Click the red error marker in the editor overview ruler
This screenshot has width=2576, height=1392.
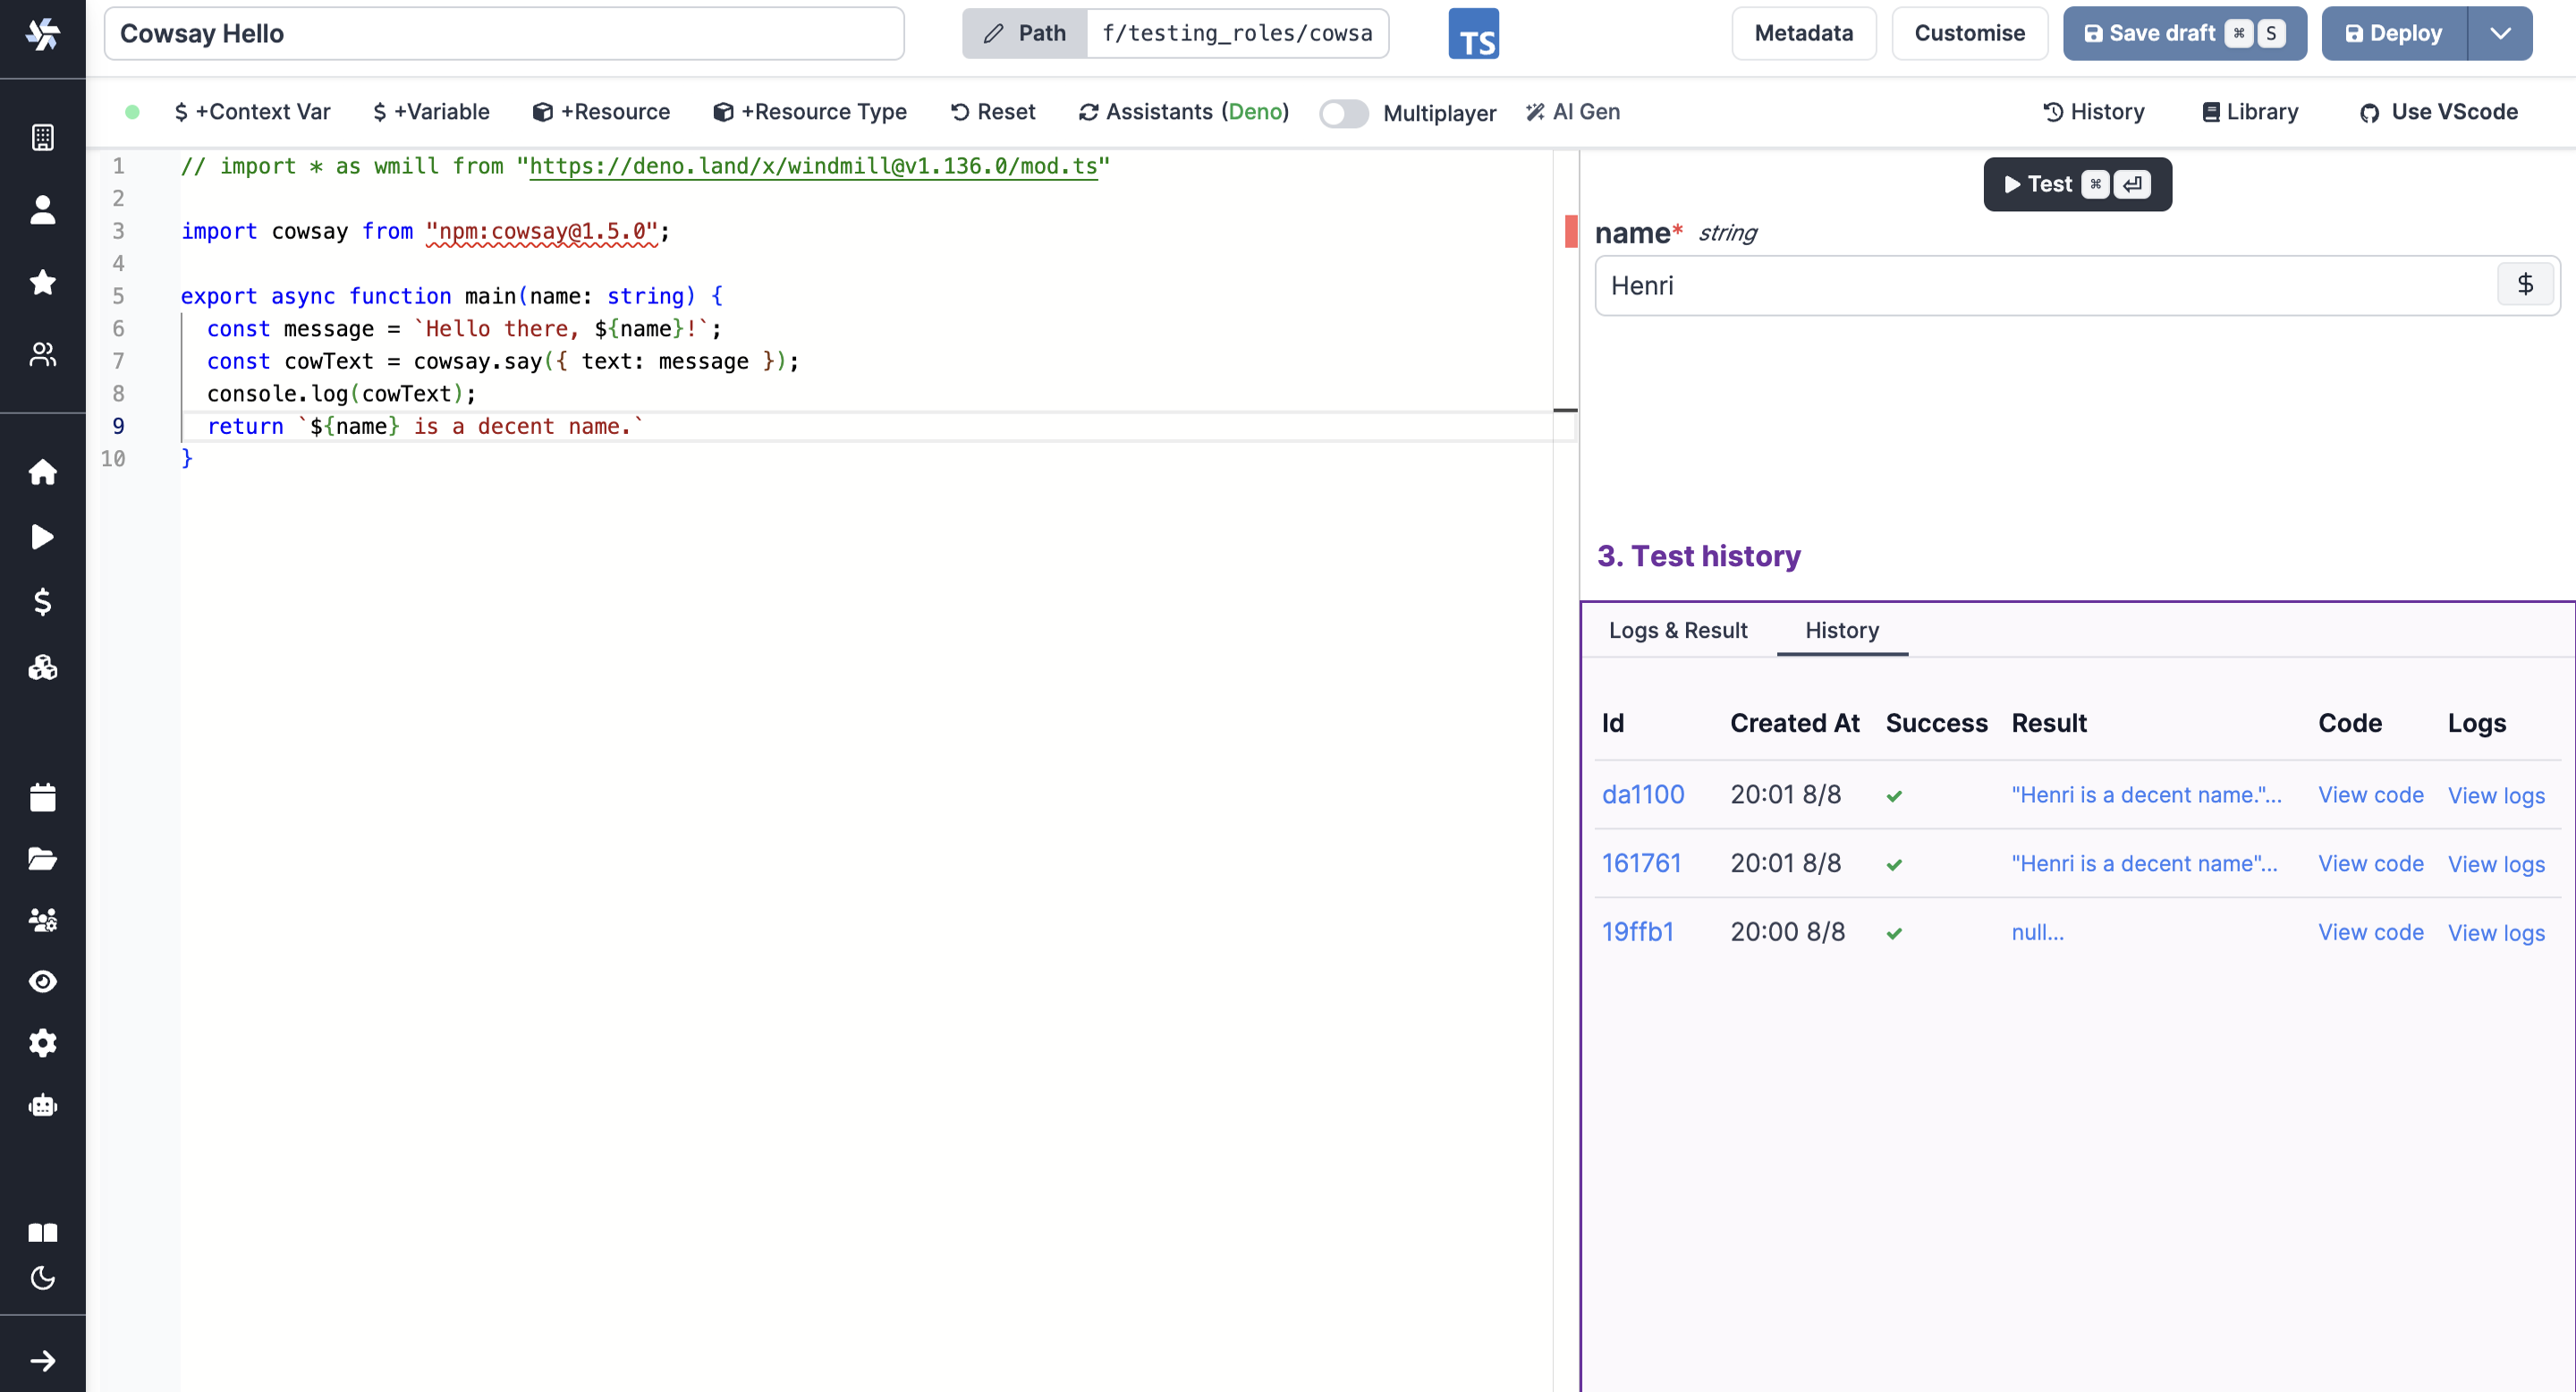[x=1570, y=231]
